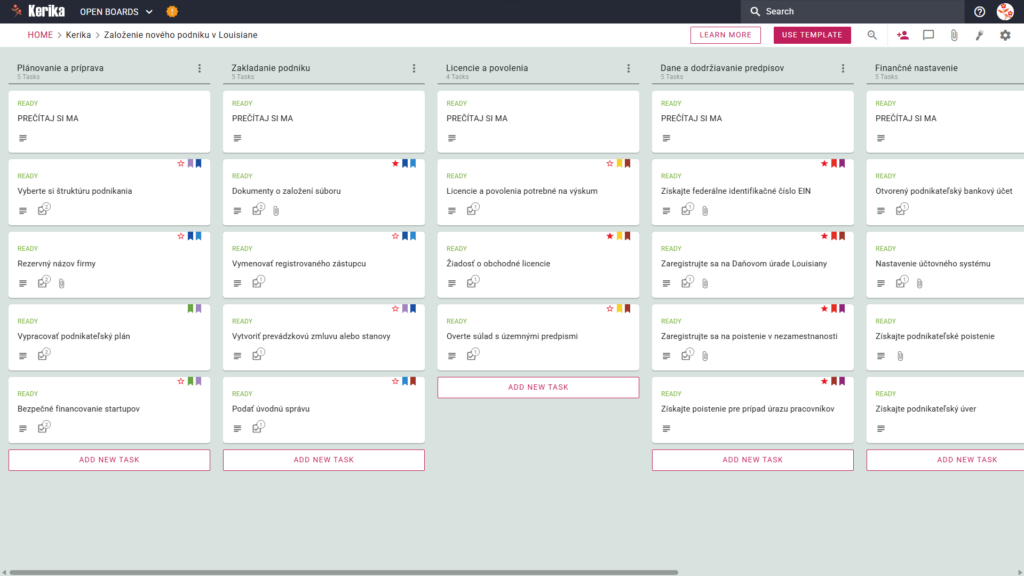Toggle star on Rezervný názov firmy

pos(181,236)
